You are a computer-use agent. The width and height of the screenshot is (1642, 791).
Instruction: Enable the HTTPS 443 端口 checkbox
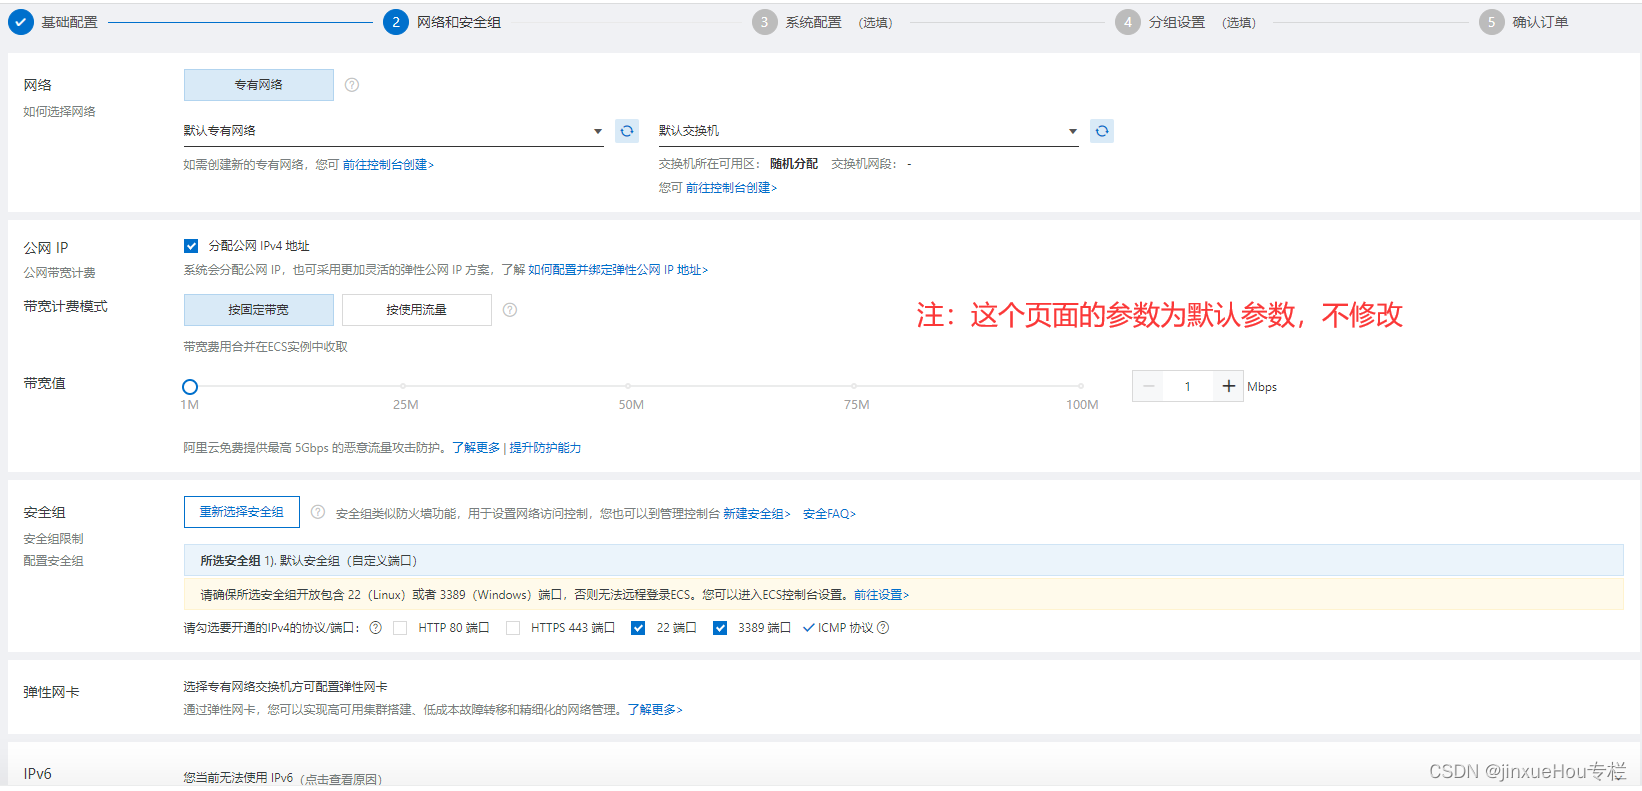(x=513, y=628)
